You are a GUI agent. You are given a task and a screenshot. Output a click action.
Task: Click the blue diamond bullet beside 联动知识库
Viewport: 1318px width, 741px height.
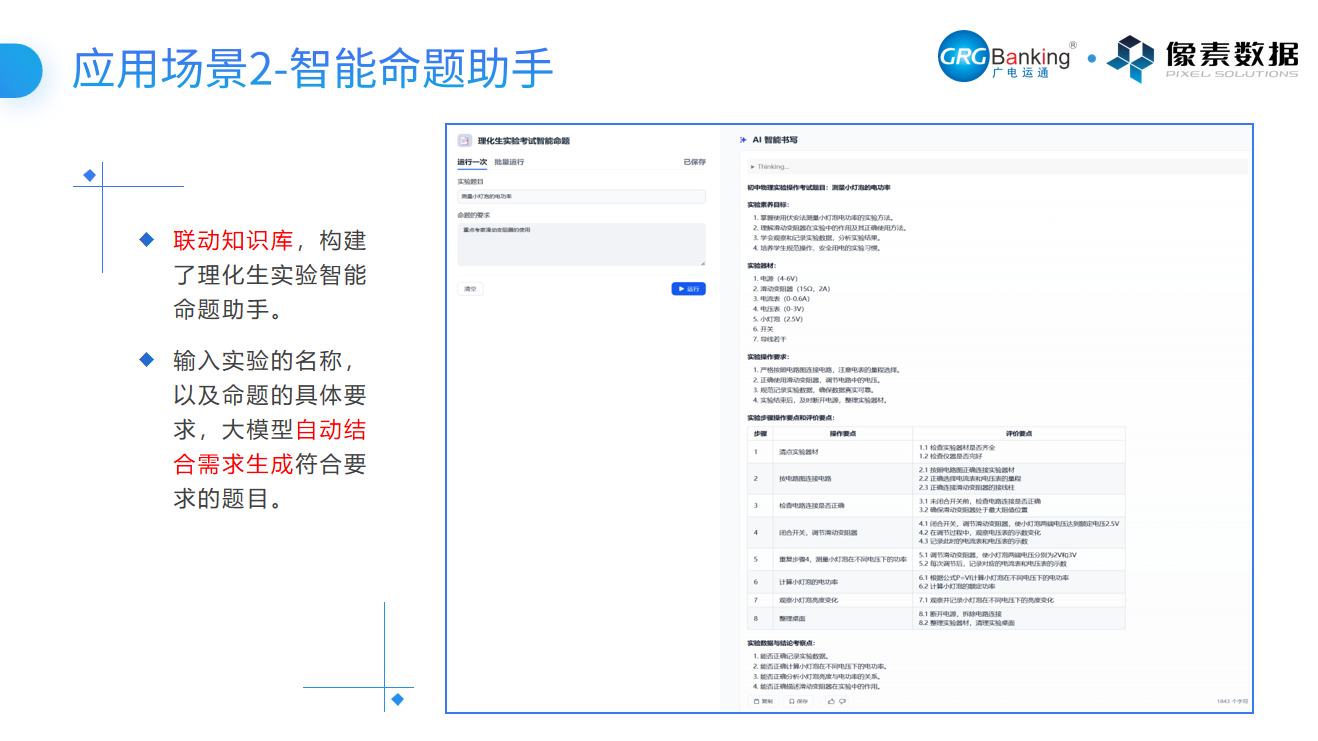tap(147, 240)
